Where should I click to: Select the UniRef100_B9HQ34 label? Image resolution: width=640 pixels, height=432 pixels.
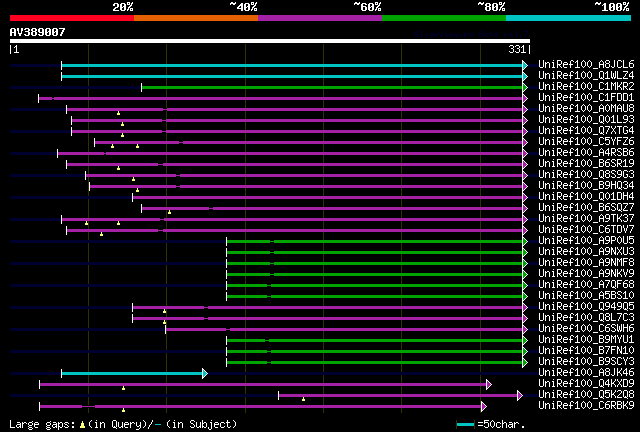[586, 185]
